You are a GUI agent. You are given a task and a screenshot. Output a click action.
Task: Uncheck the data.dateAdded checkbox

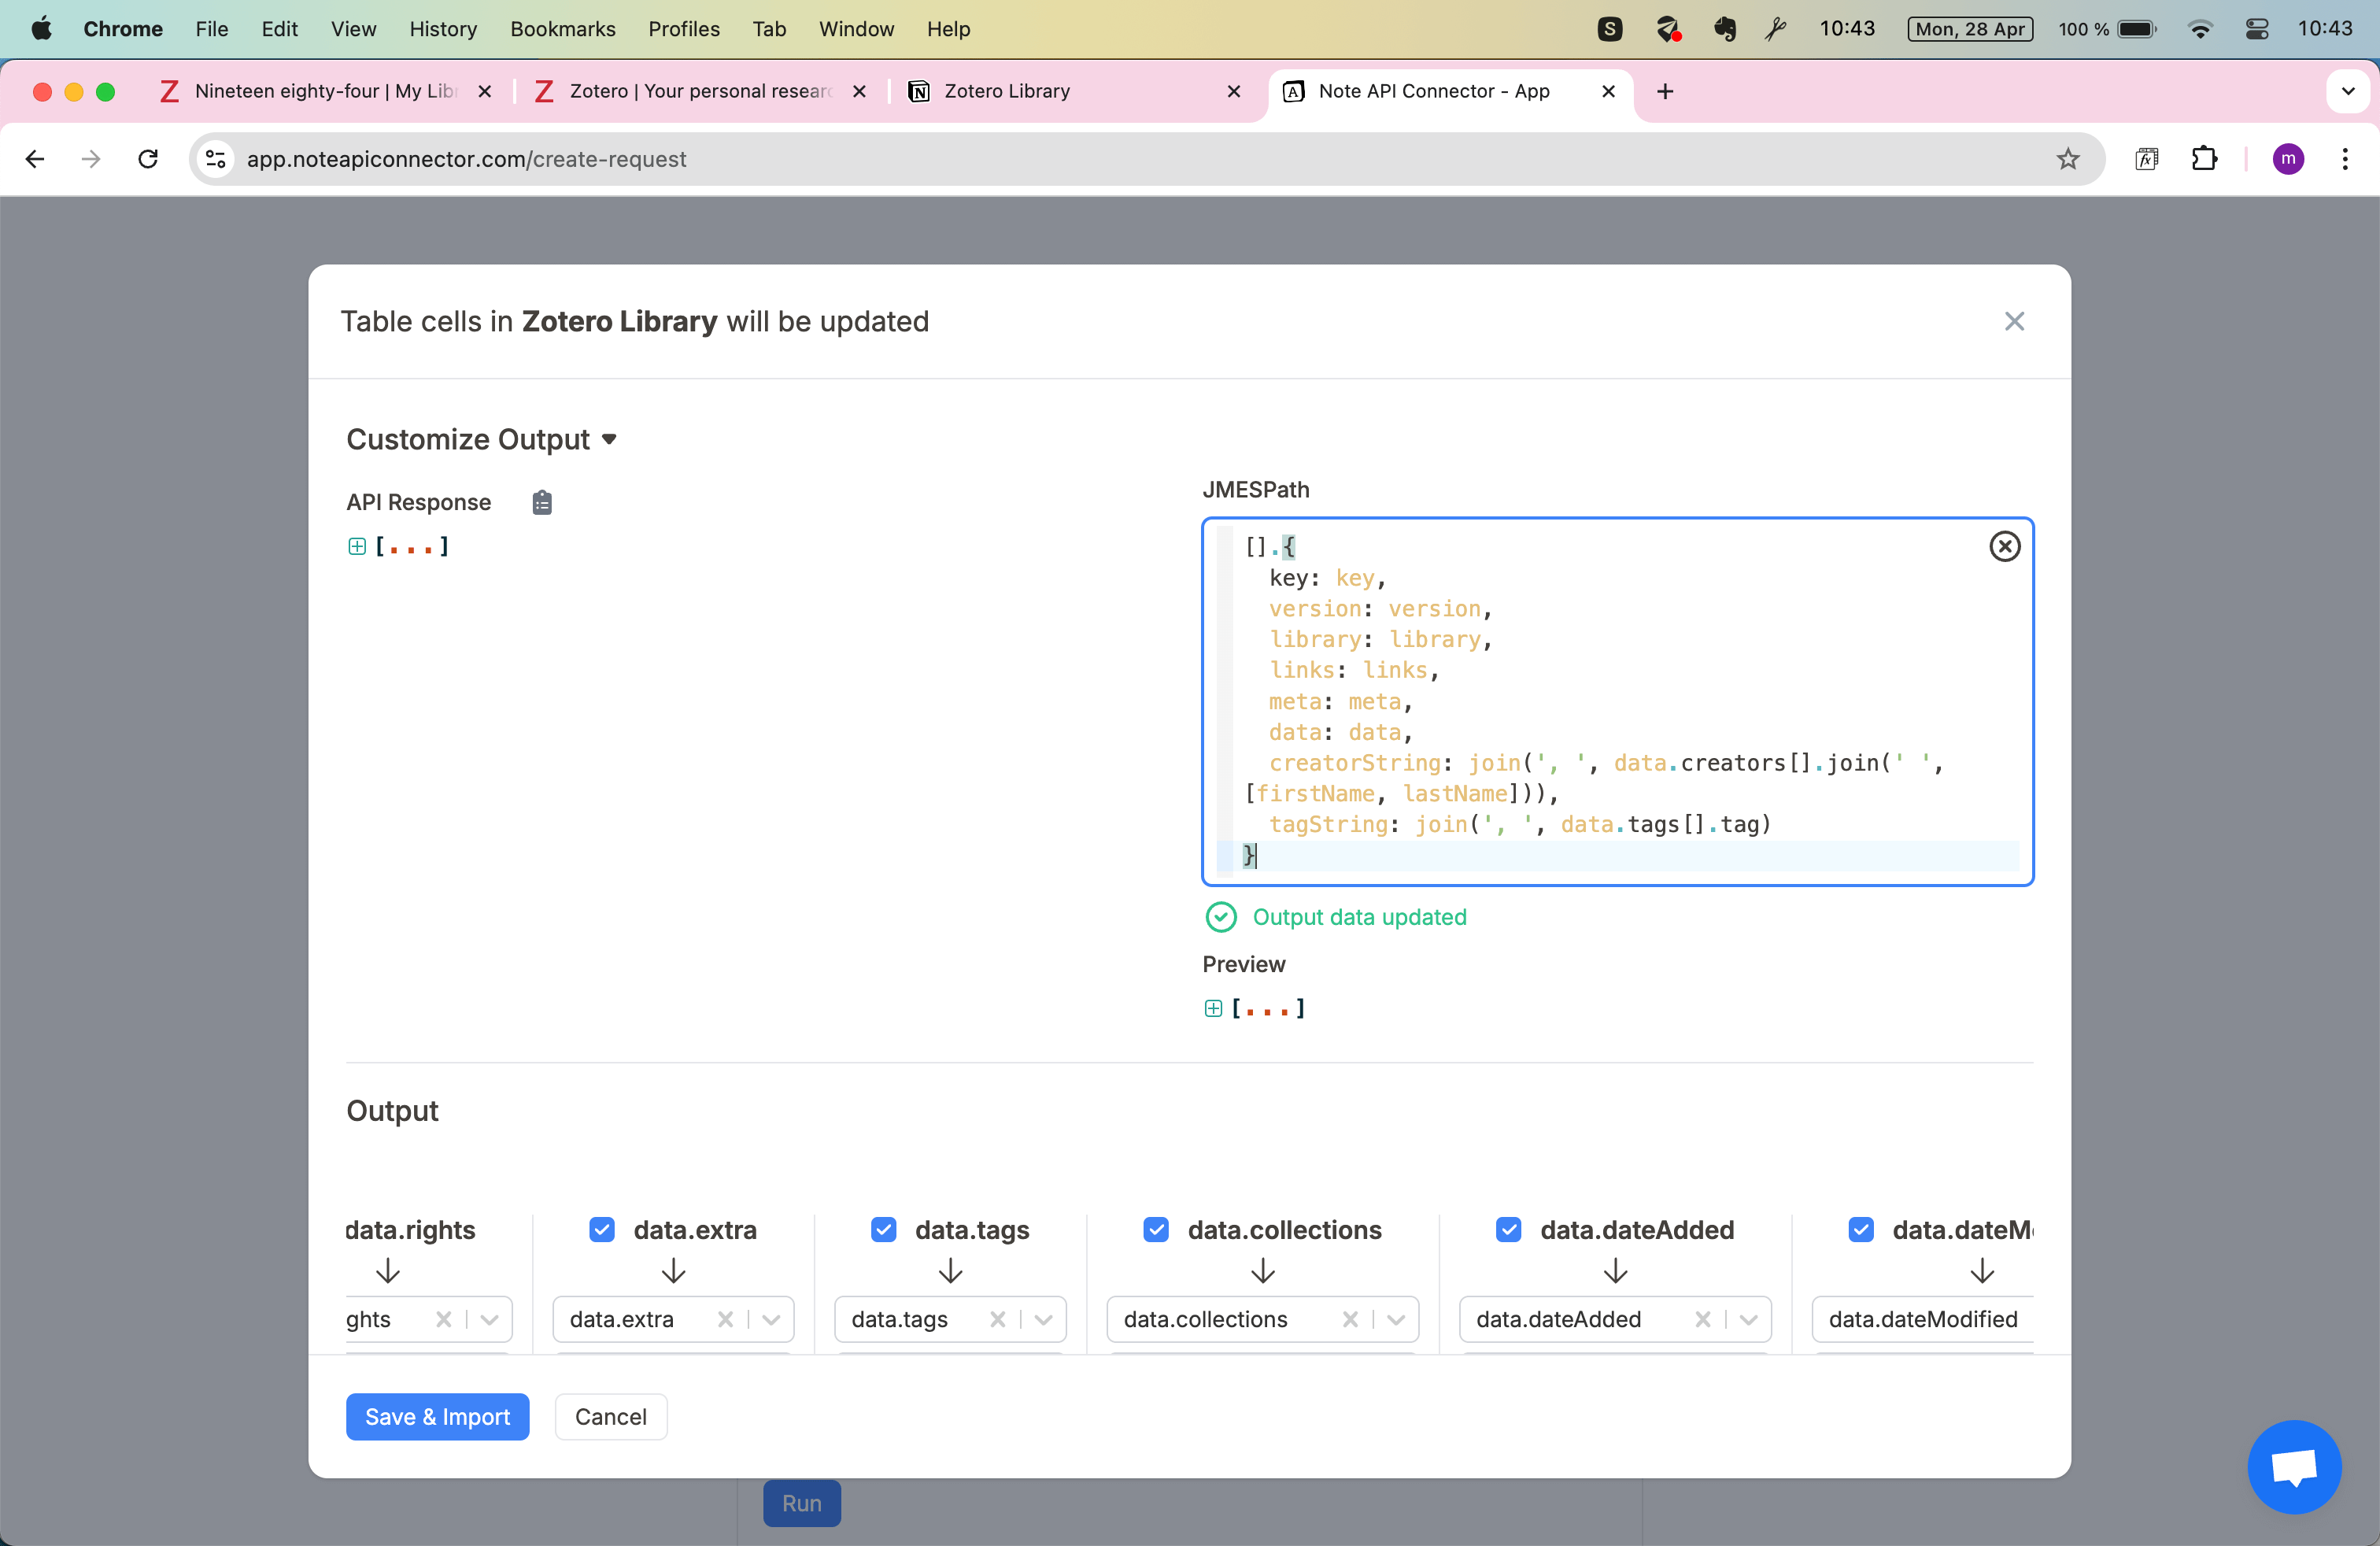(x=1508, y=1229)
